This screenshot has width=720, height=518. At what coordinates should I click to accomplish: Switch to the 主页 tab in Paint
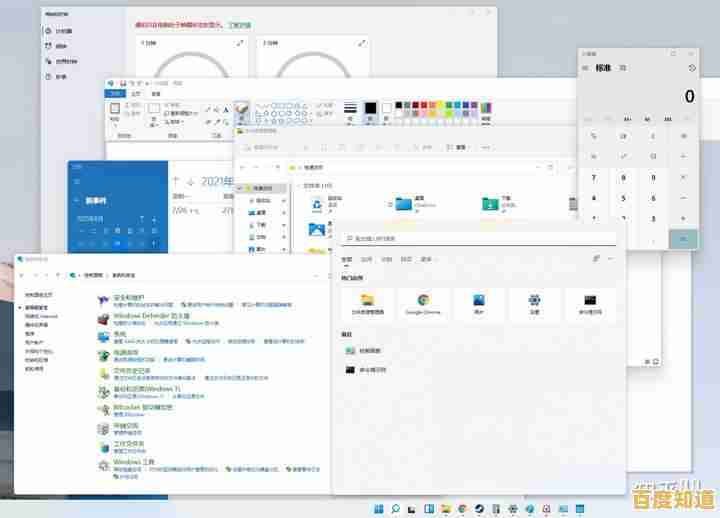pos(136,94)
